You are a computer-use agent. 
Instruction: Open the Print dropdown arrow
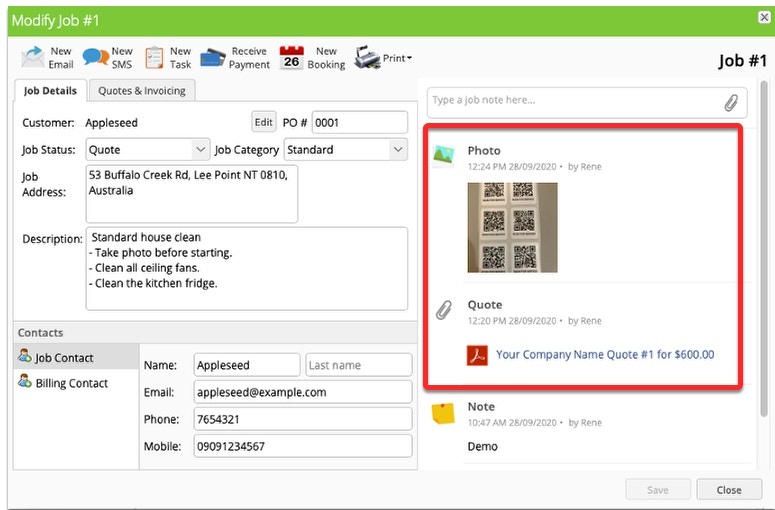(409, 58)
